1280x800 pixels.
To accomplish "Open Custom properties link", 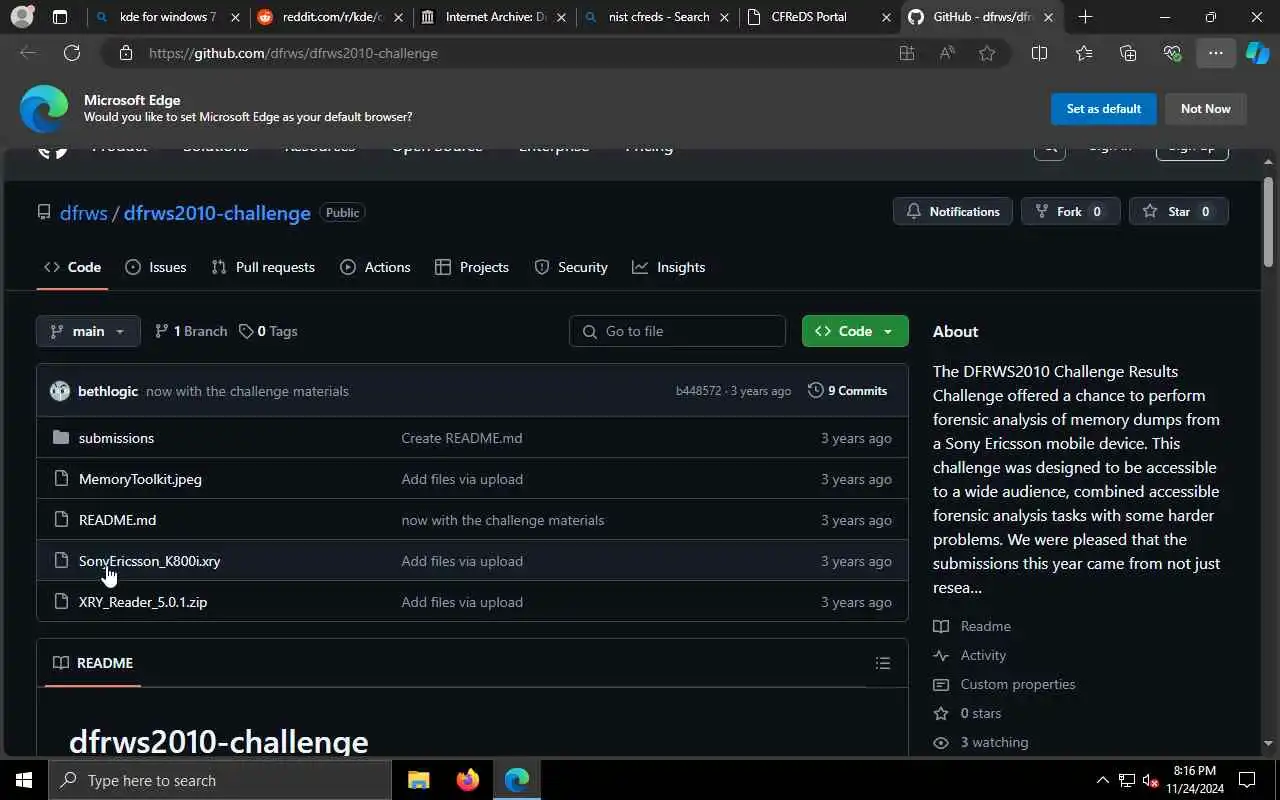I will pyautogui.click(x=1004, y=684).
